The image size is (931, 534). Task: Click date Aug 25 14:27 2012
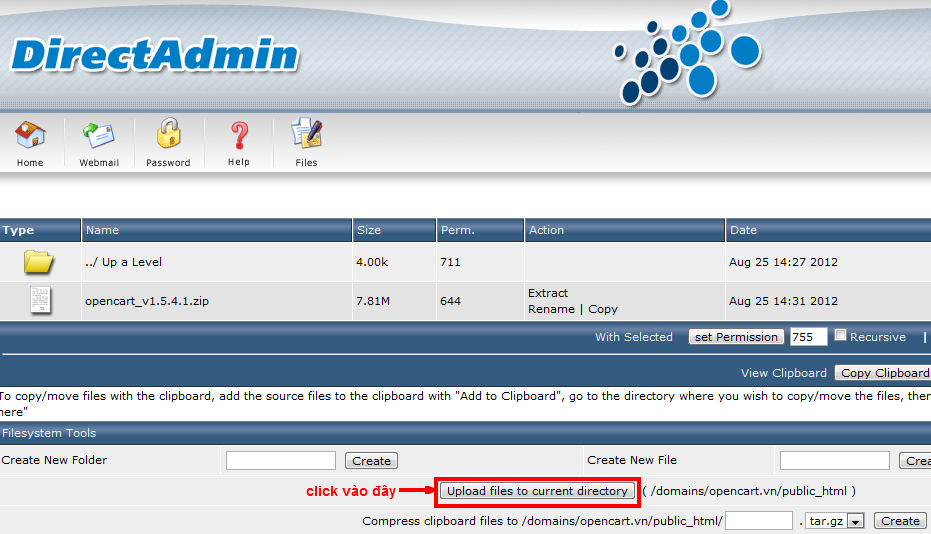point(783,262)
